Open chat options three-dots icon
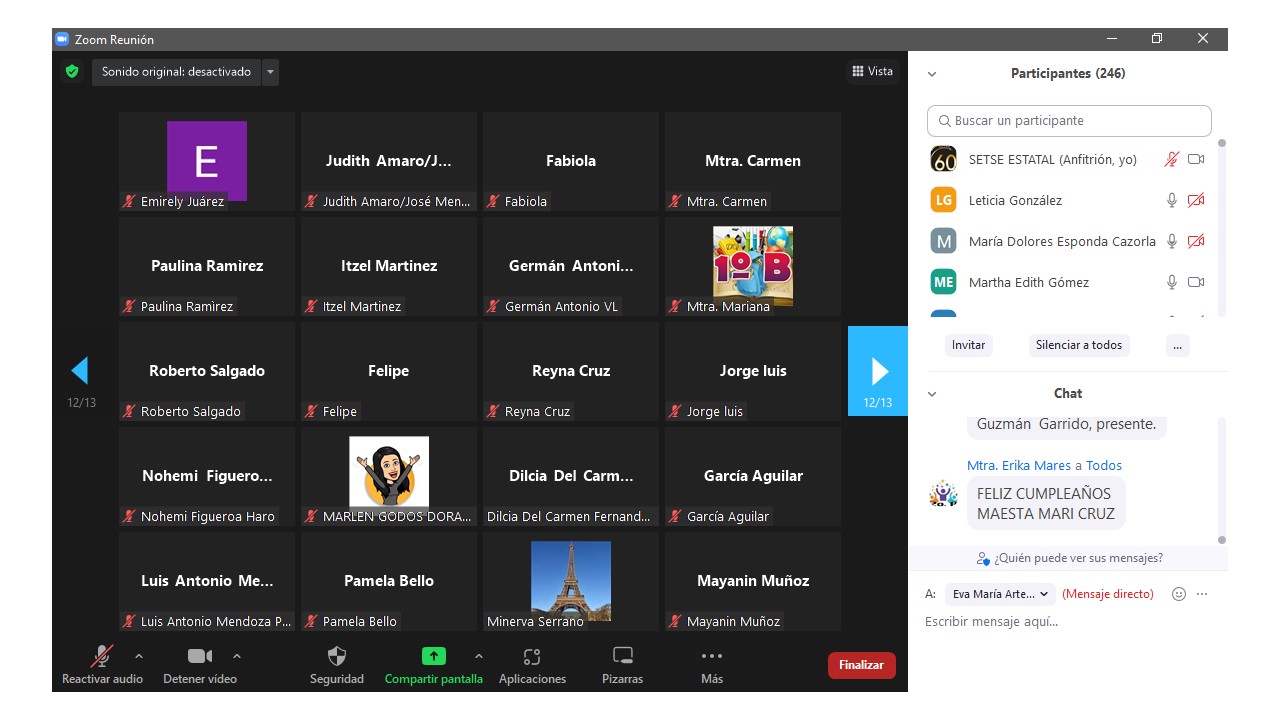1280x720 pixels. (x=1202, y=594)
